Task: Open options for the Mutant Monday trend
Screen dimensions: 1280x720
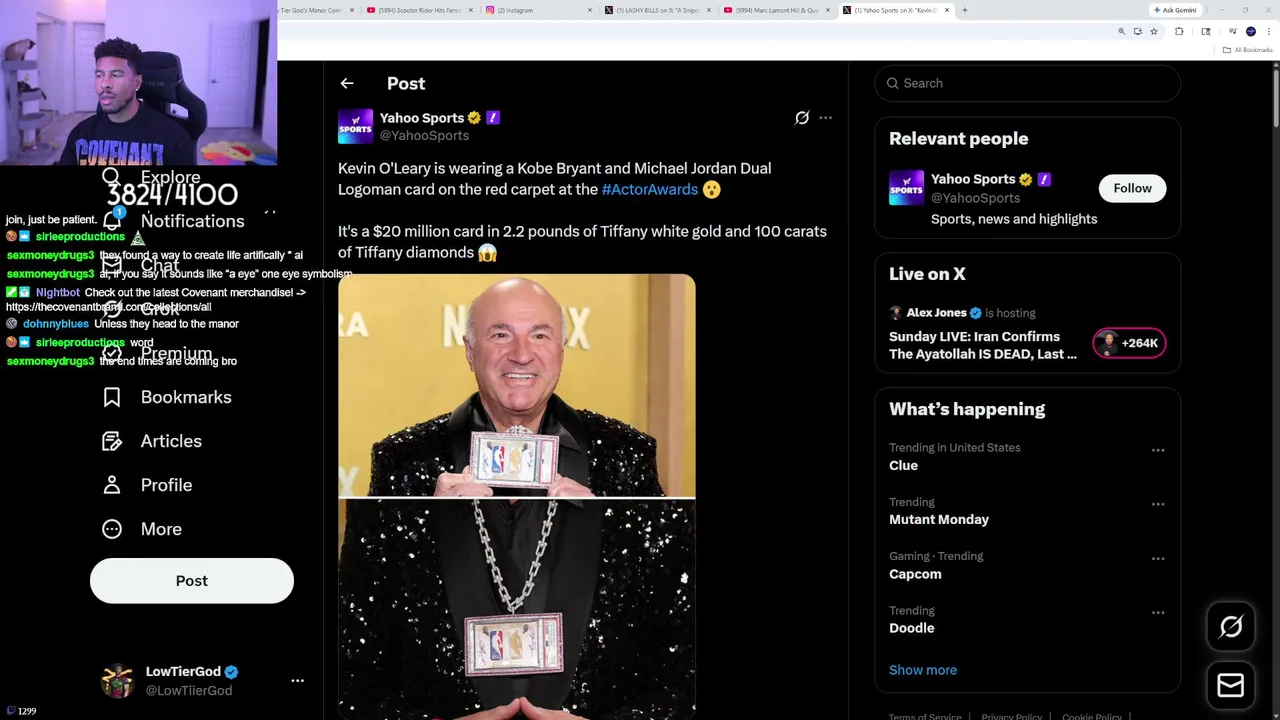Action: (1158, 504)
